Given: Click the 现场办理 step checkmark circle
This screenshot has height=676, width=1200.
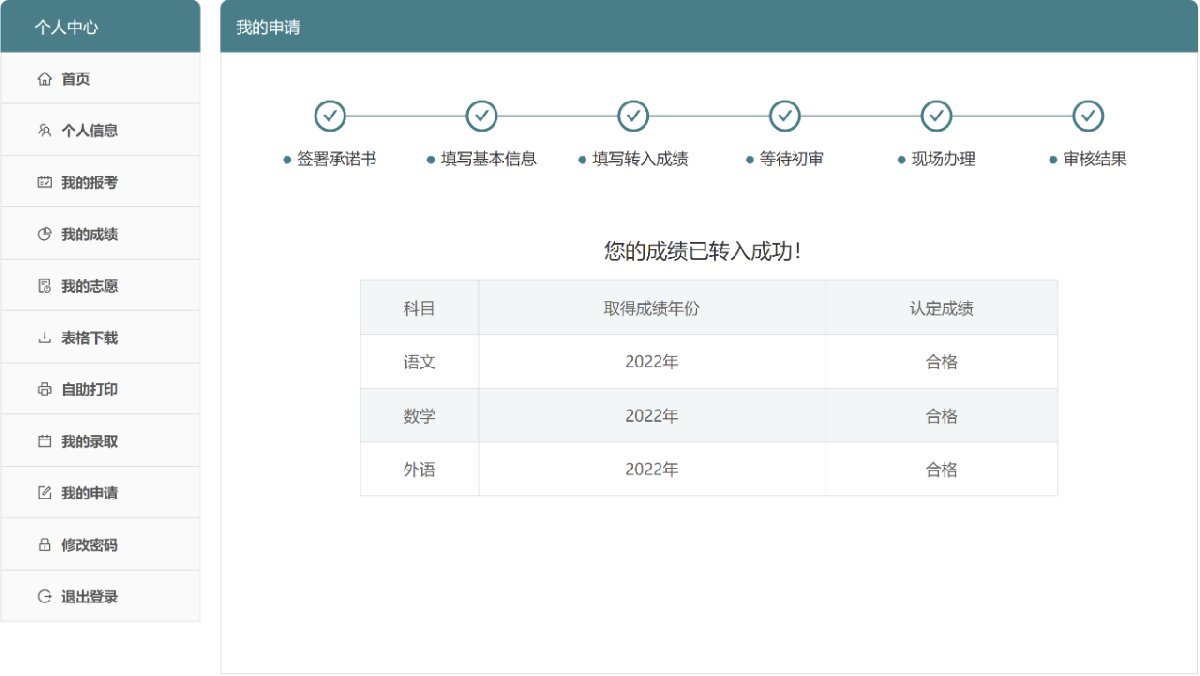Looking at the screenshot, I should (936, 116).
